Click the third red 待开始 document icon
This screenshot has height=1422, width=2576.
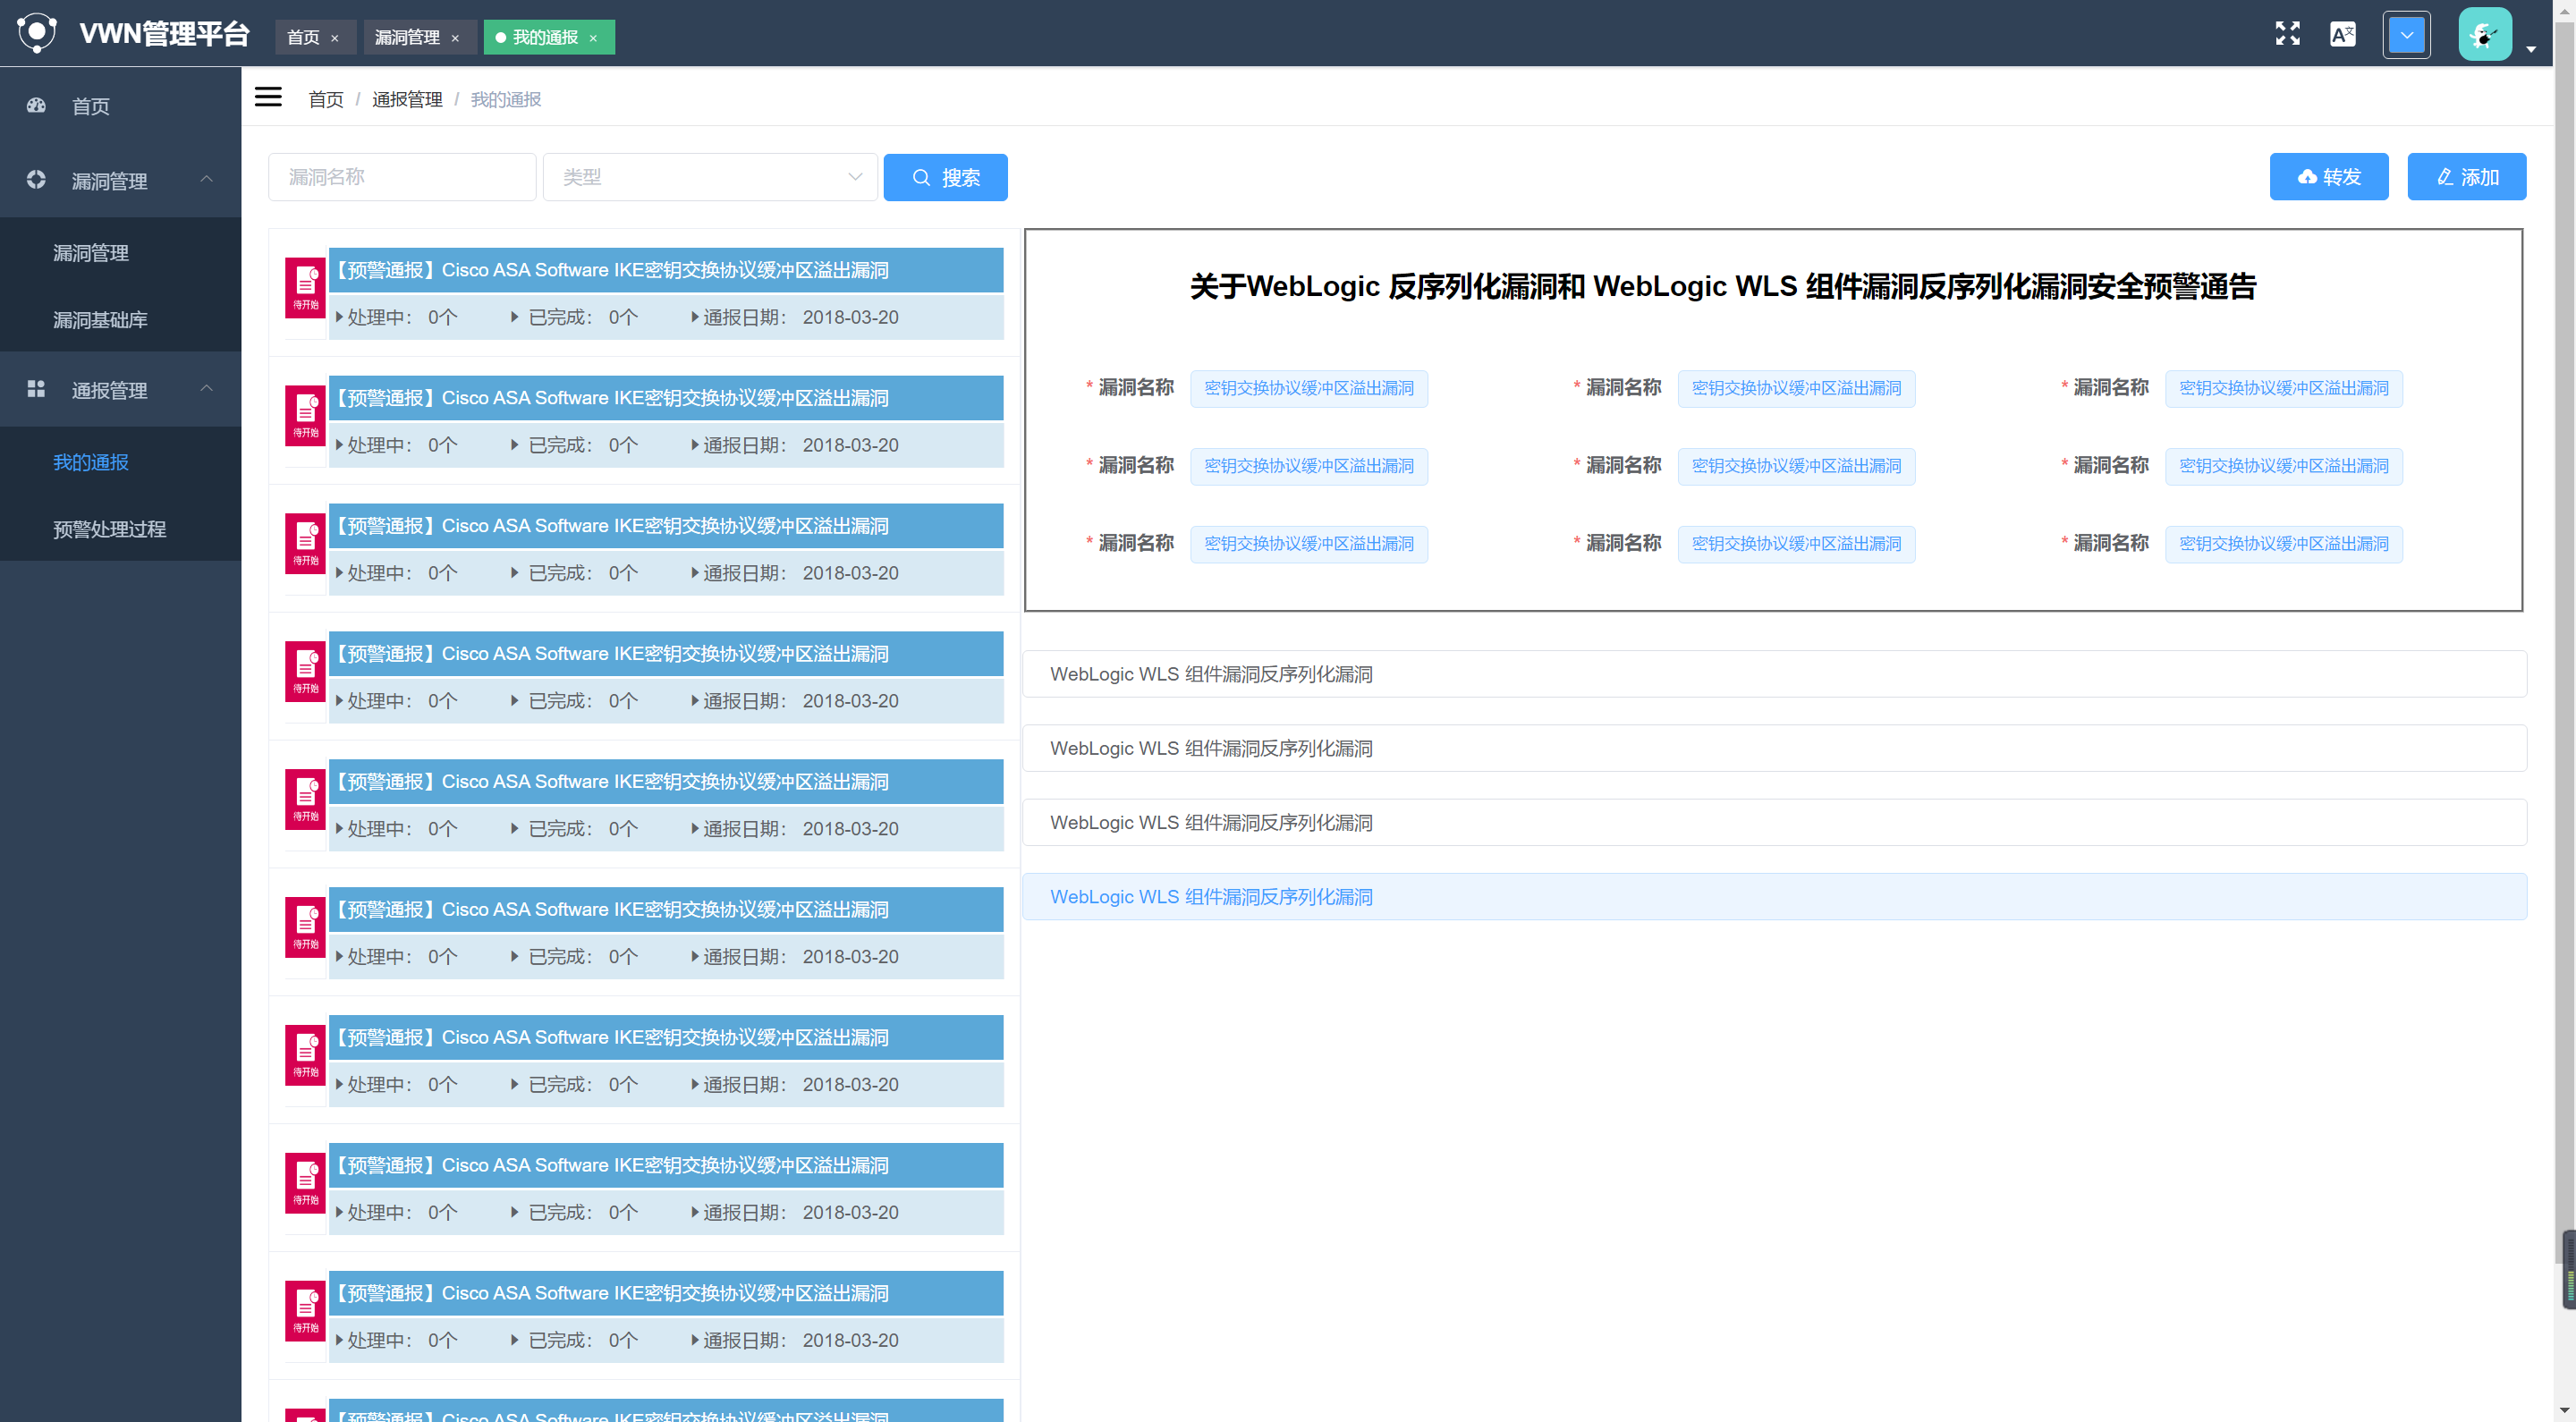point(306,544)
